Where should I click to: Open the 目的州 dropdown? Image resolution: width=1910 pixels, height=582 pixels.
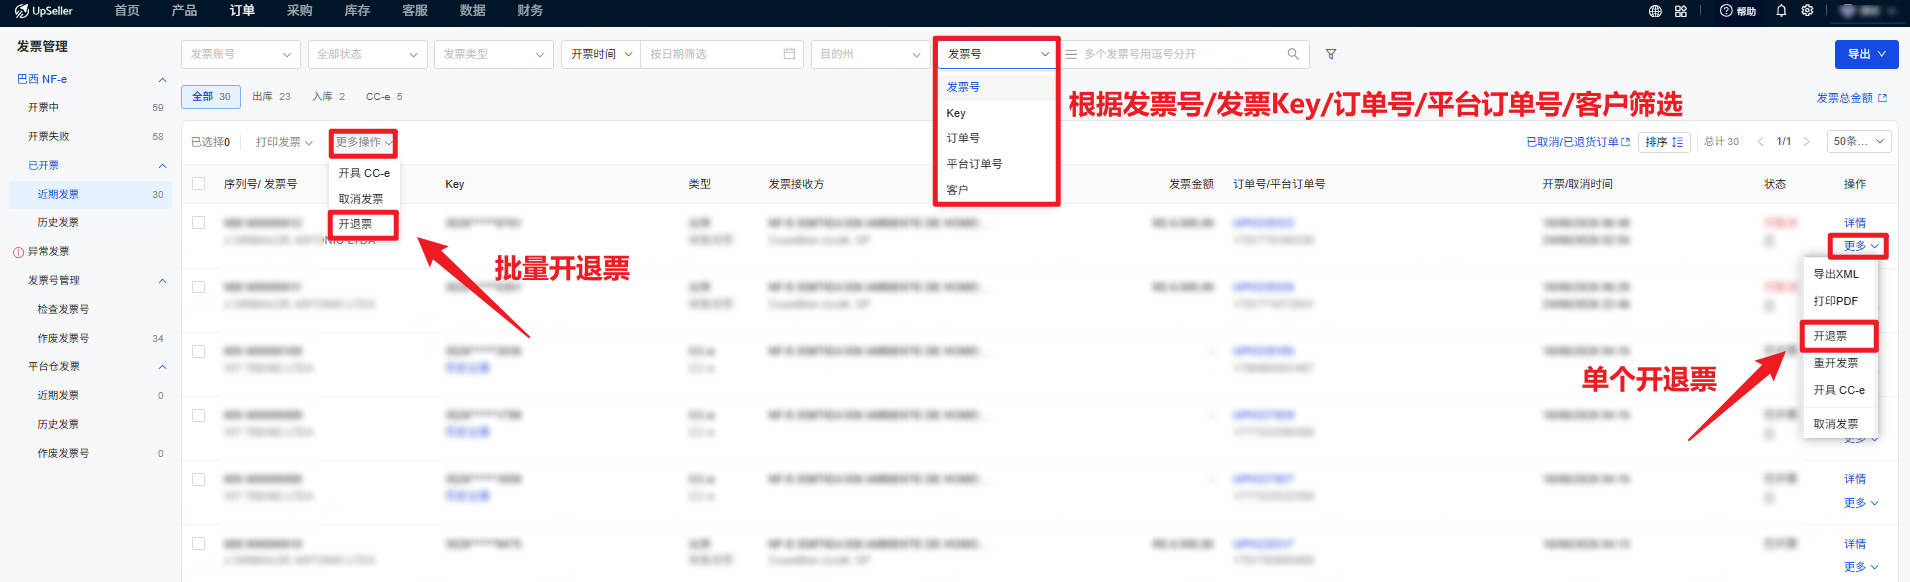click(871, 54)
